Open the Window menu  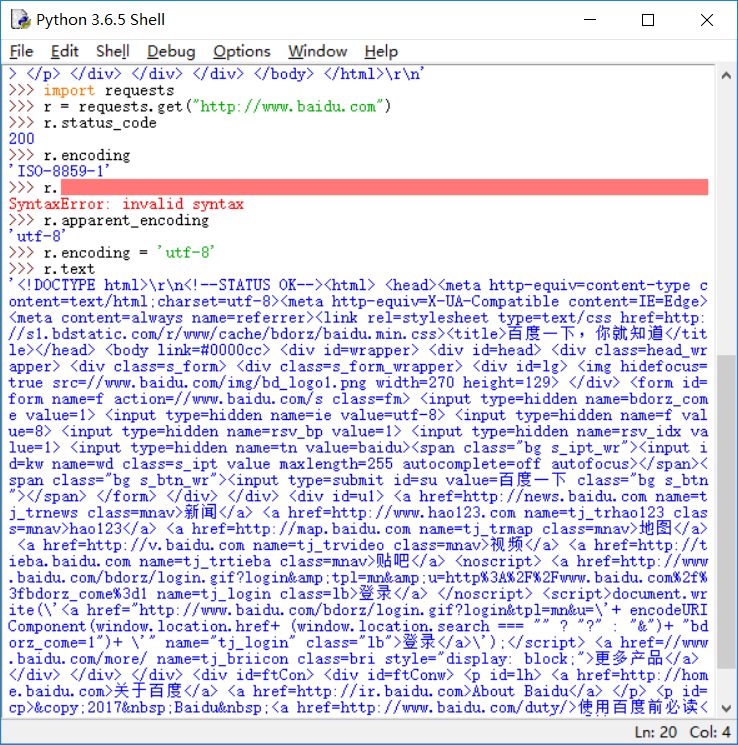[317, 51]
